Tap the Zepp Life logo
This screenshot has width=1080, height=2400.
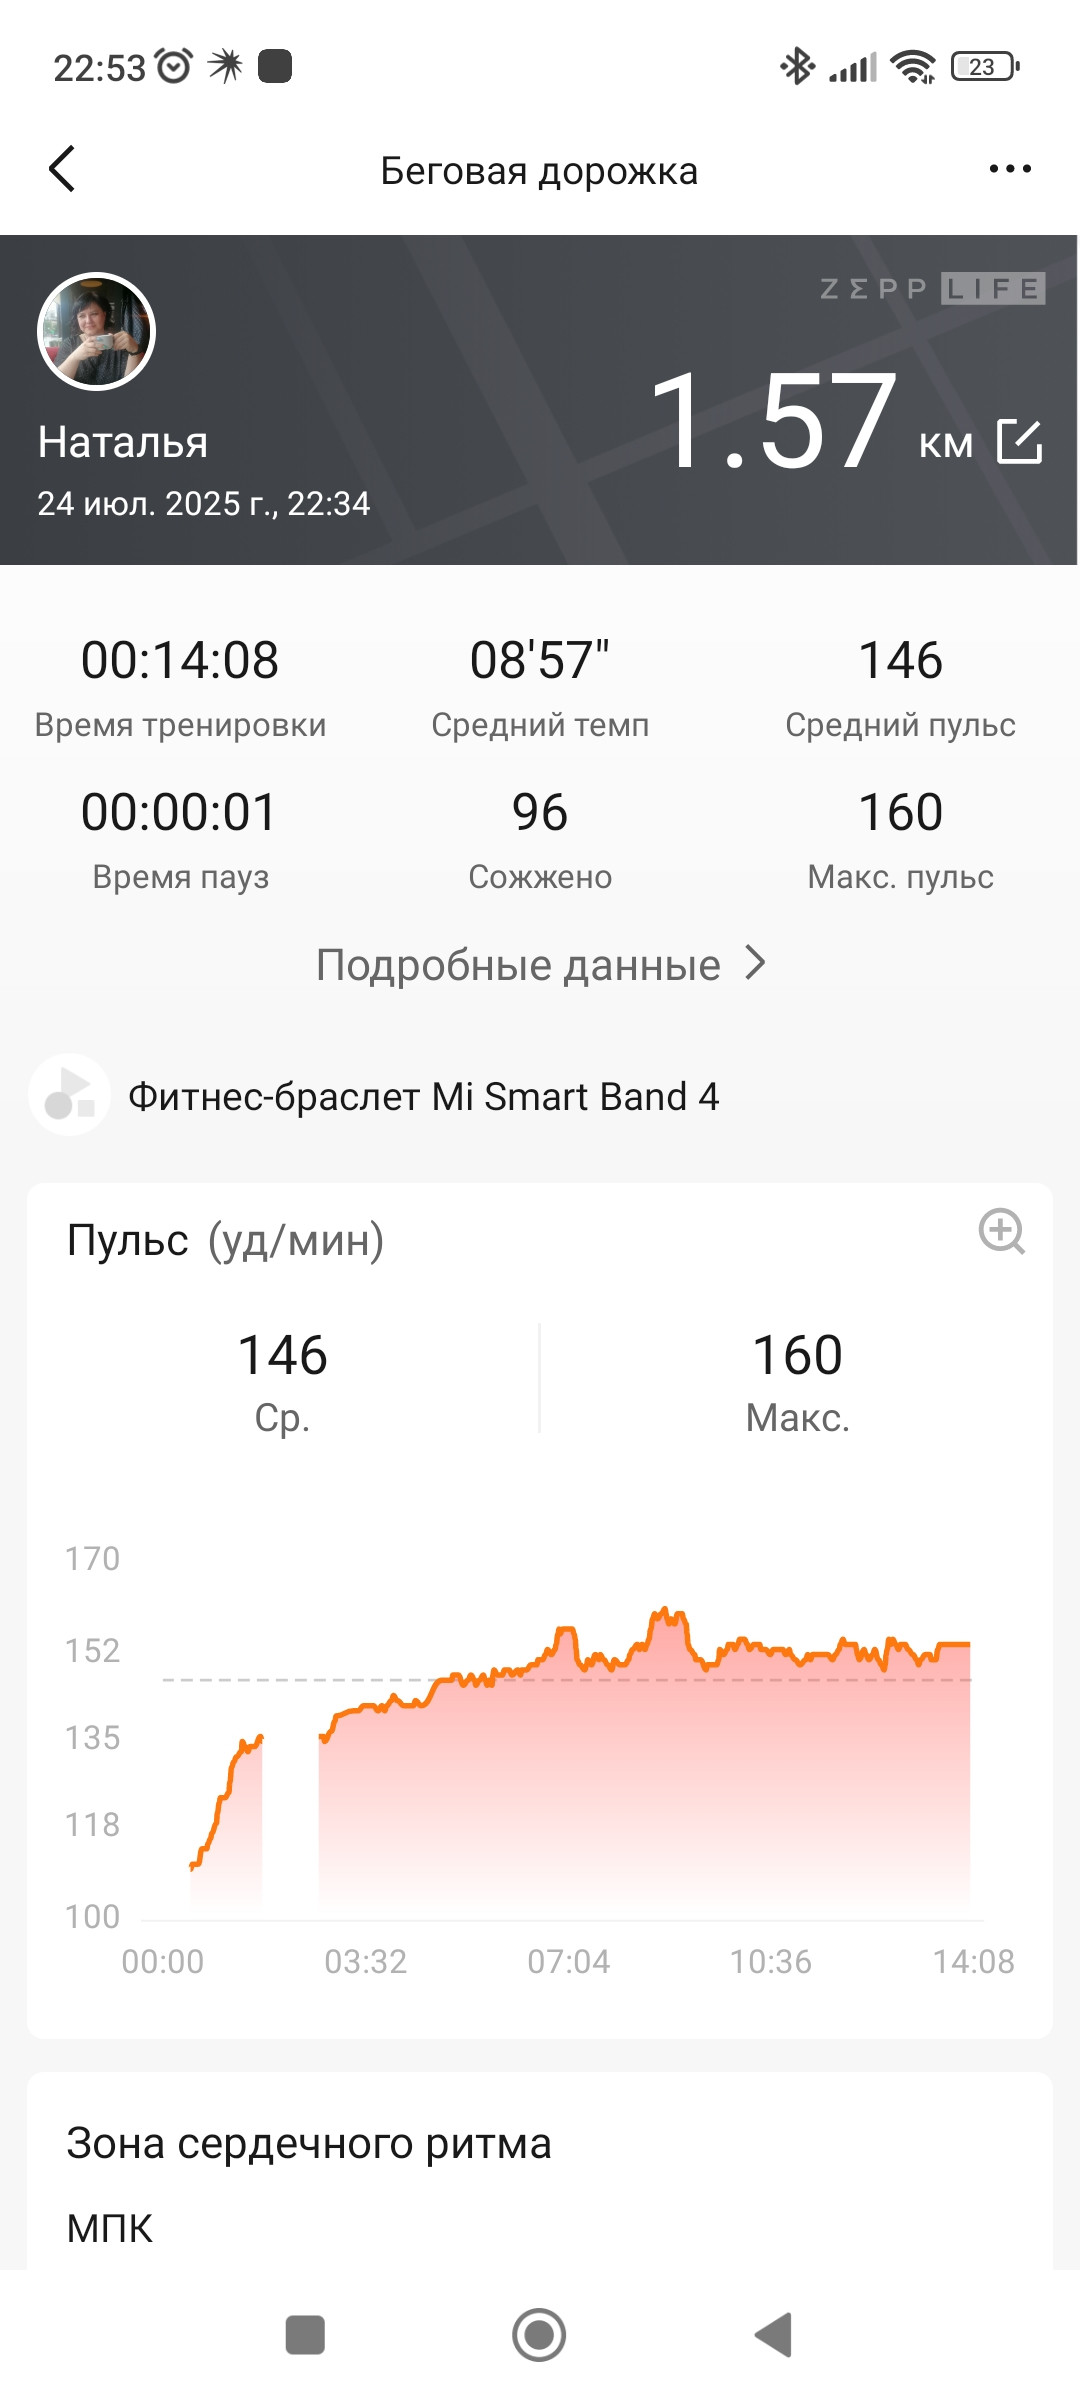point(932,289)
